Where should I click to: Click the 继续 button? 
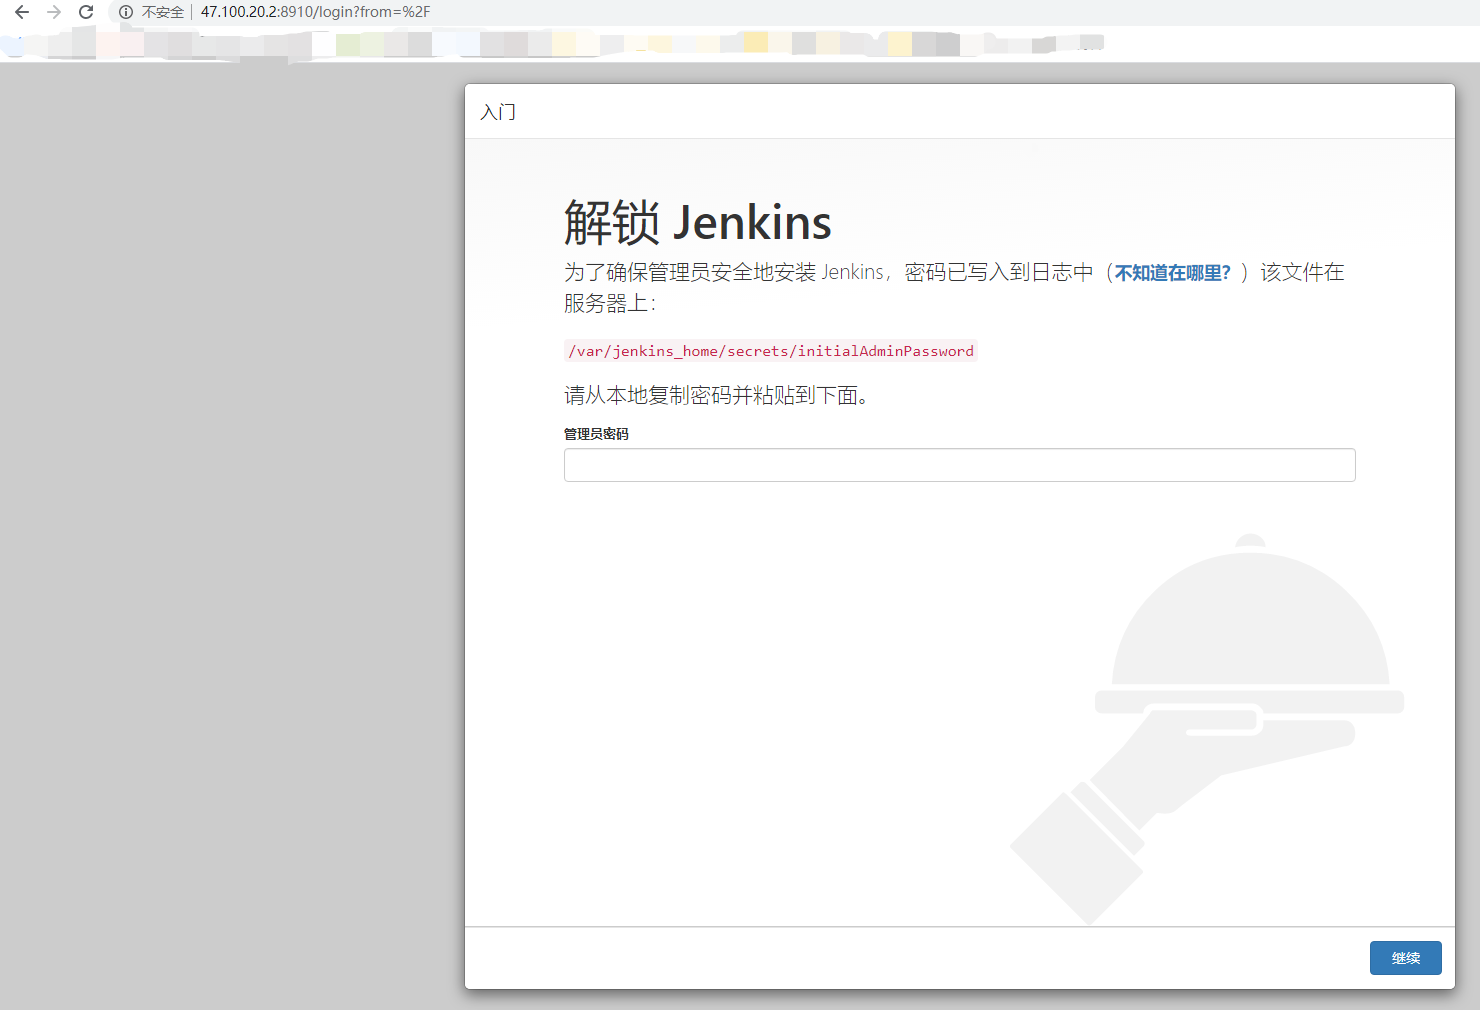click(1405, 958)
